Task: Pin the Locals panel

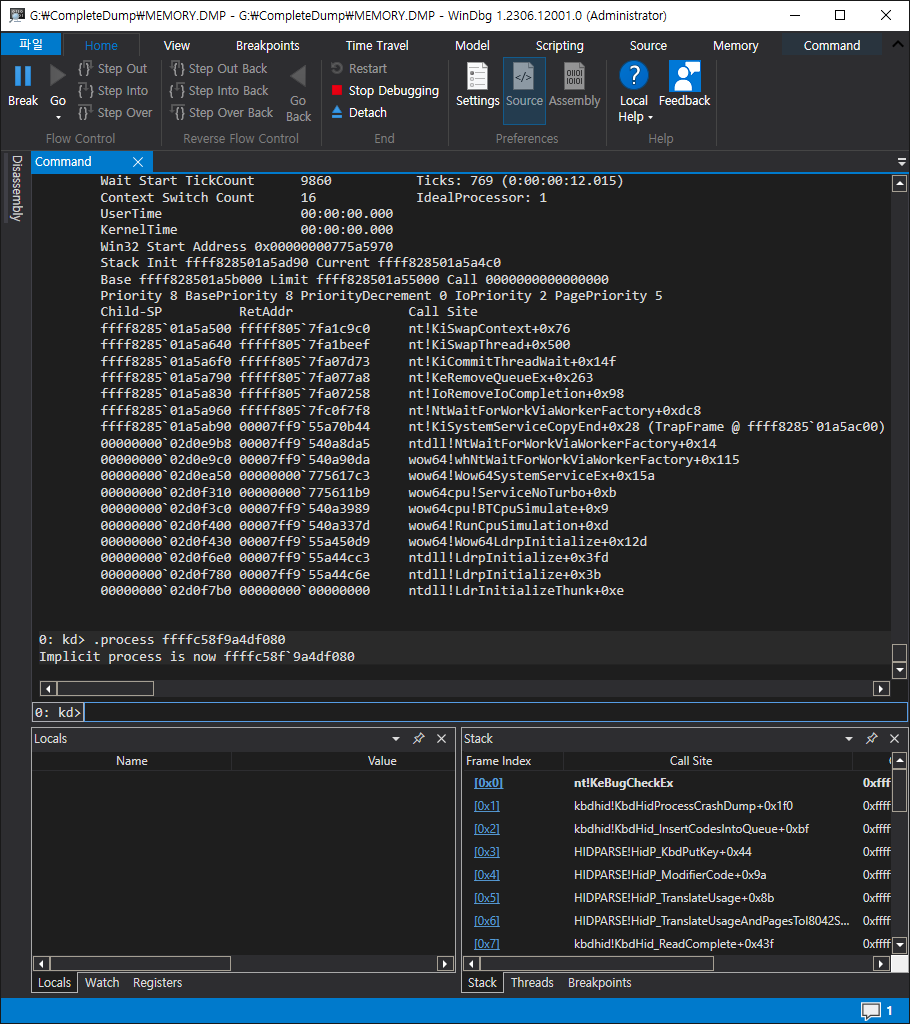Action: tap(418, 738)
